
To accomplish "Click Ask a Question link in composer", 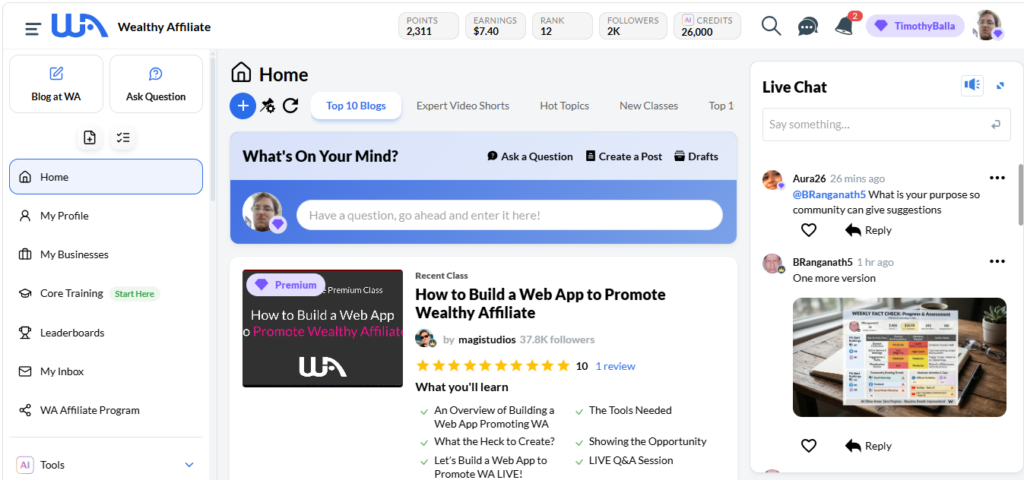I will [x=530, y=157].
